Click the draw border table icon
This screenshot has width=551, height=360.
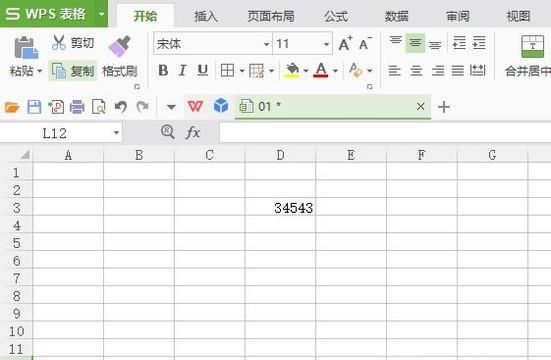click(257, 71)
